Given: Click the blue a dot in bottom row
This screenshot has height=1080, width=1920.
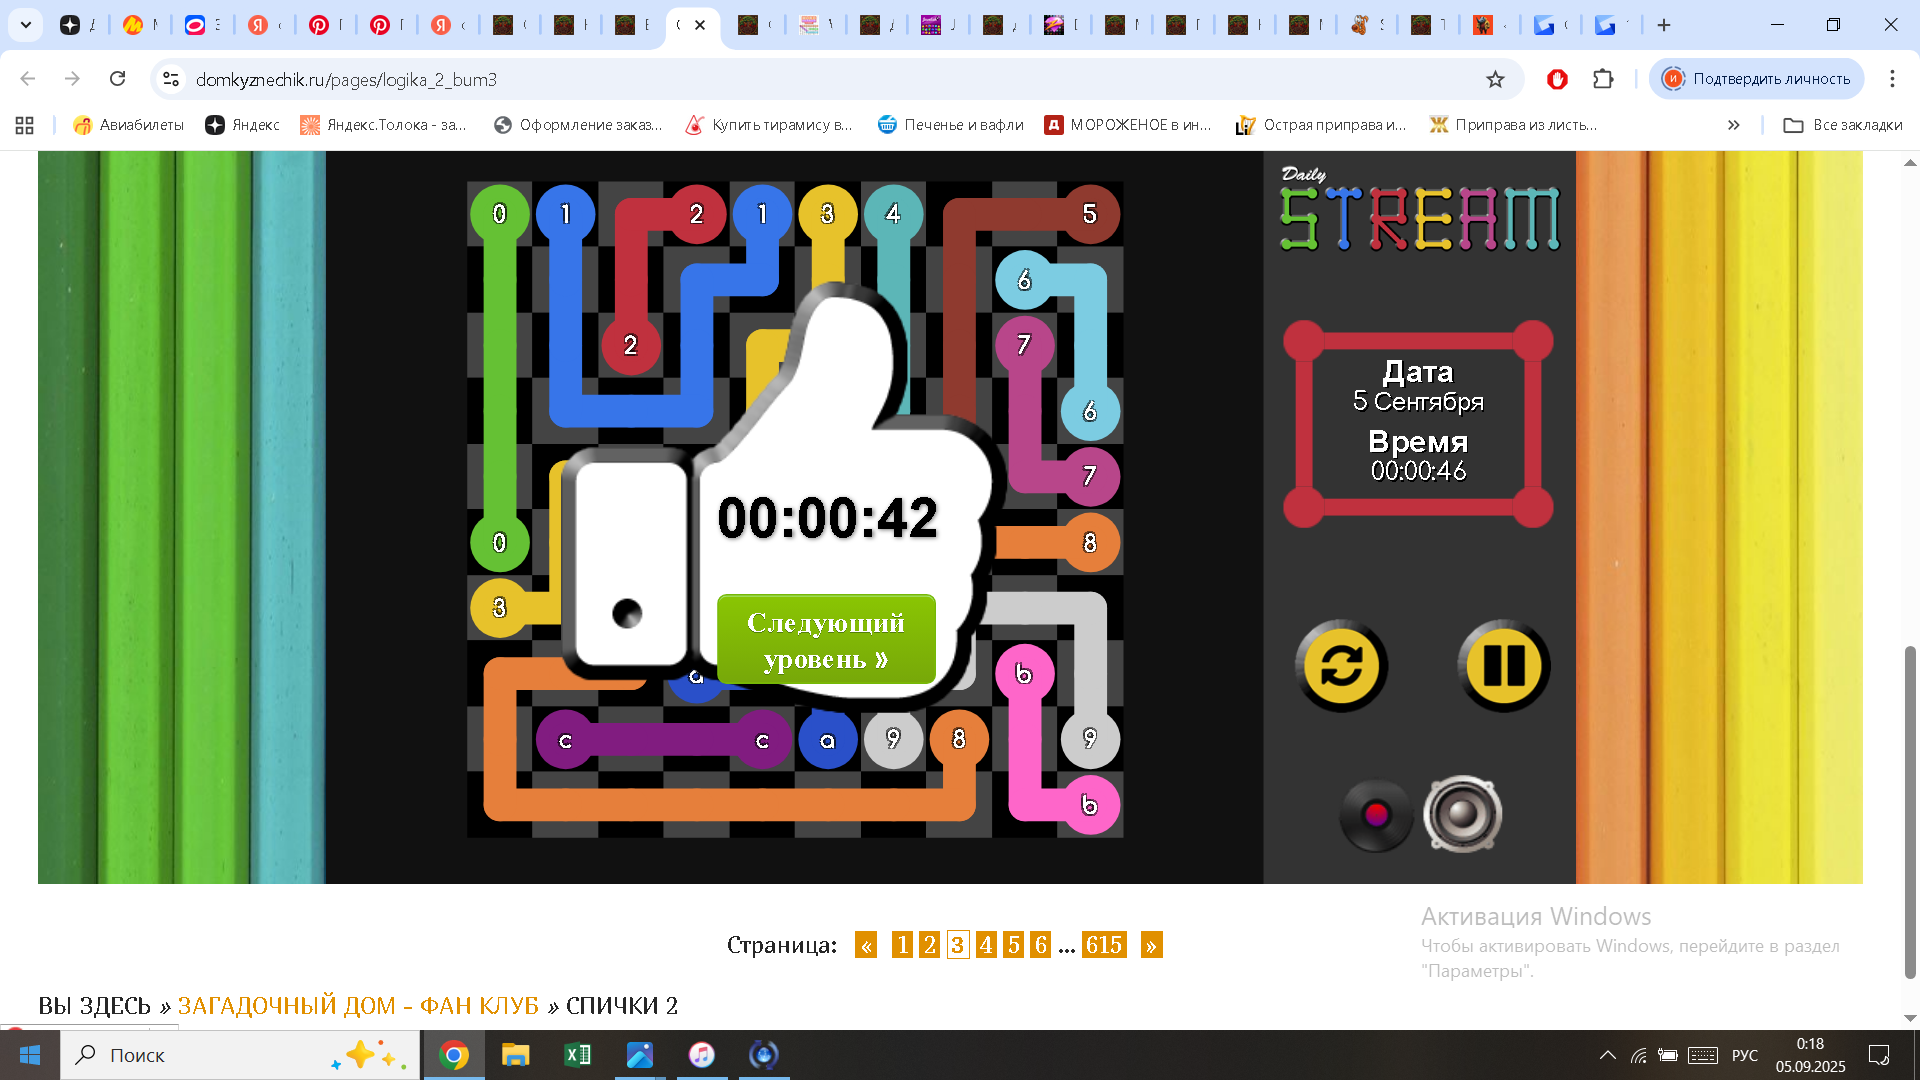Looking at the screenshot, I should click(x=827, y=741).
